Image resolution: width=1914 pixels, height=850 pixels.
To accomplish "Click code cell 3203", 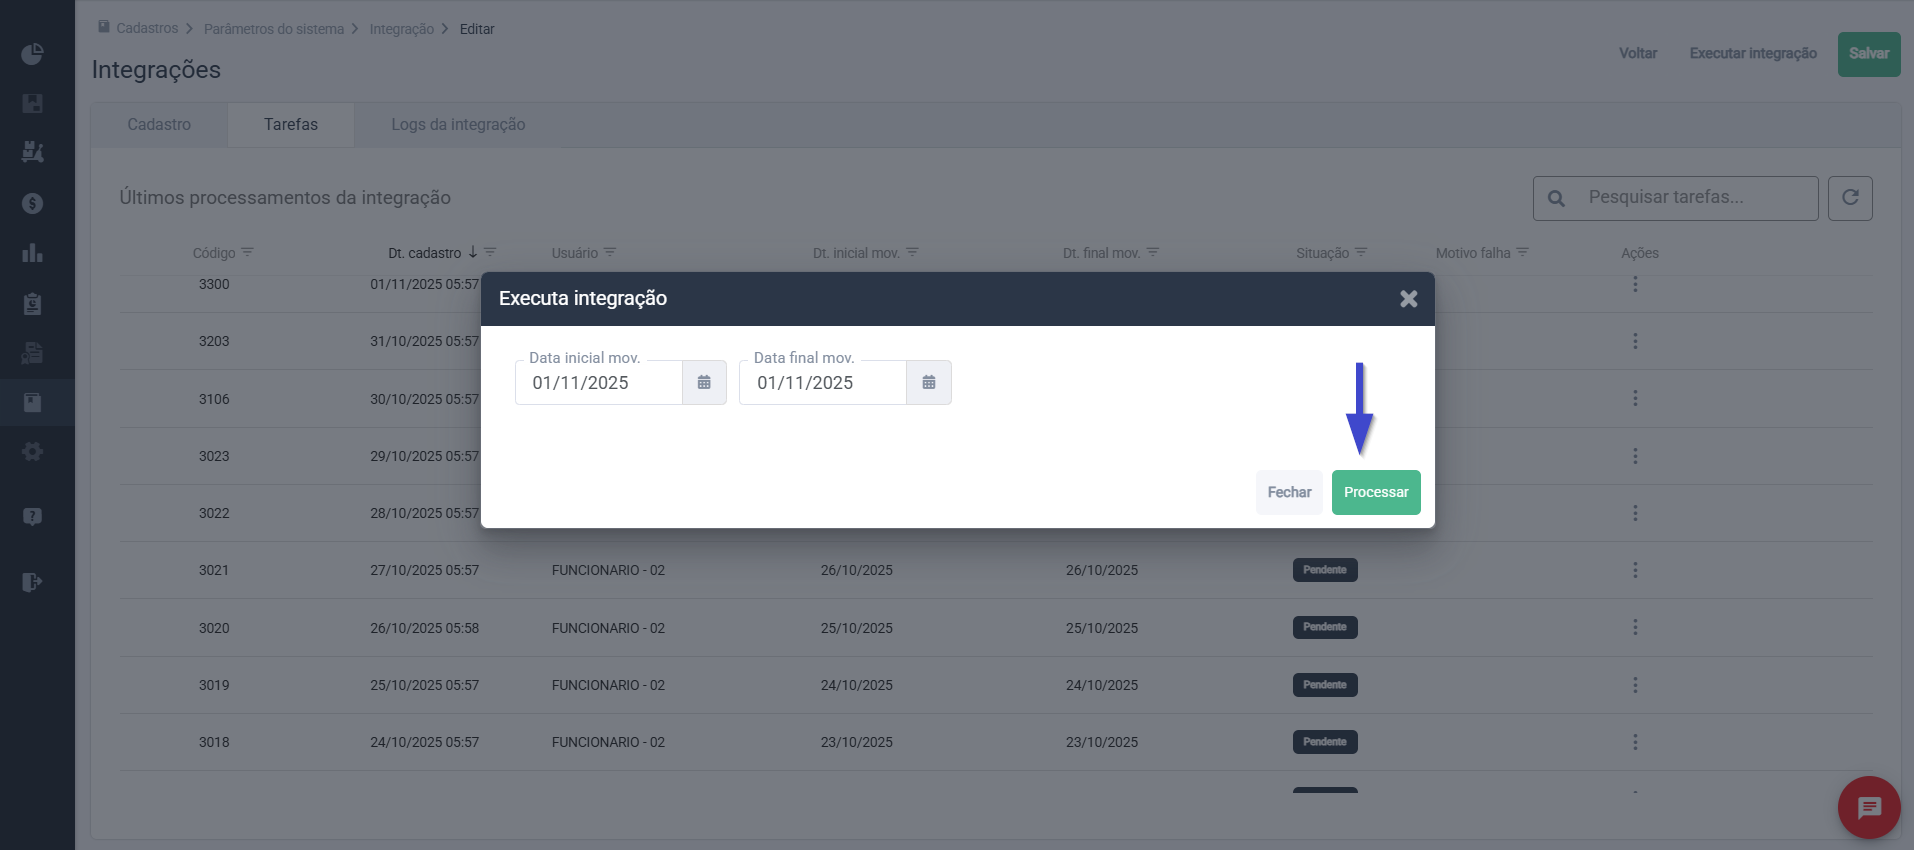I will pyautogui.click(x=214, y=341).
